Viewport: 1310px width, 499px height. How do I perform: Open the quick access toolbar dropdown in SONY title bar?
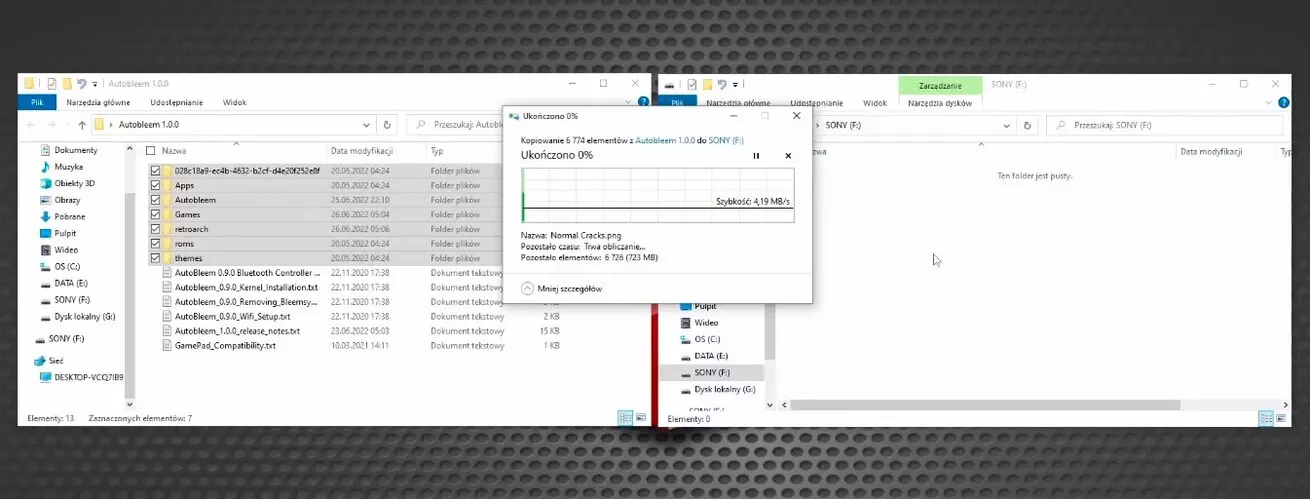point(735,84)
